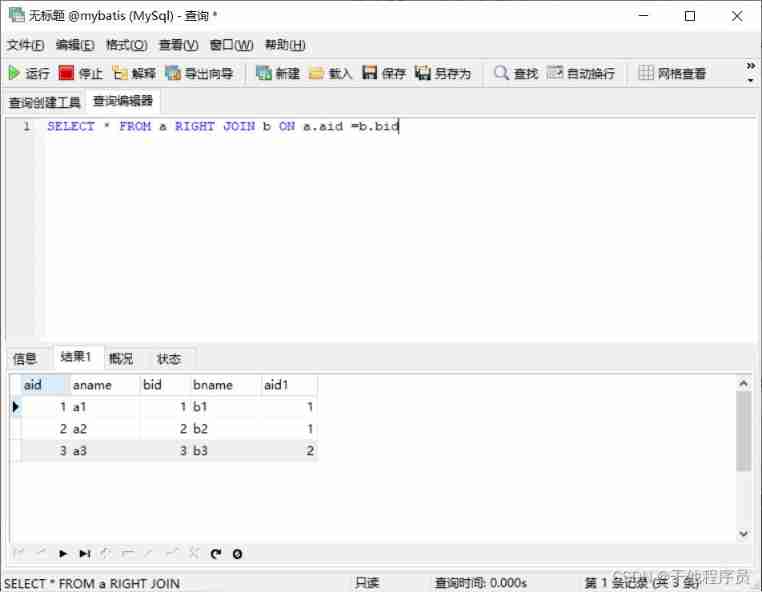The width and height of the screenshot is (762, 592).
Task: Click the 只读 read-only status text
Action: [366, 582]
